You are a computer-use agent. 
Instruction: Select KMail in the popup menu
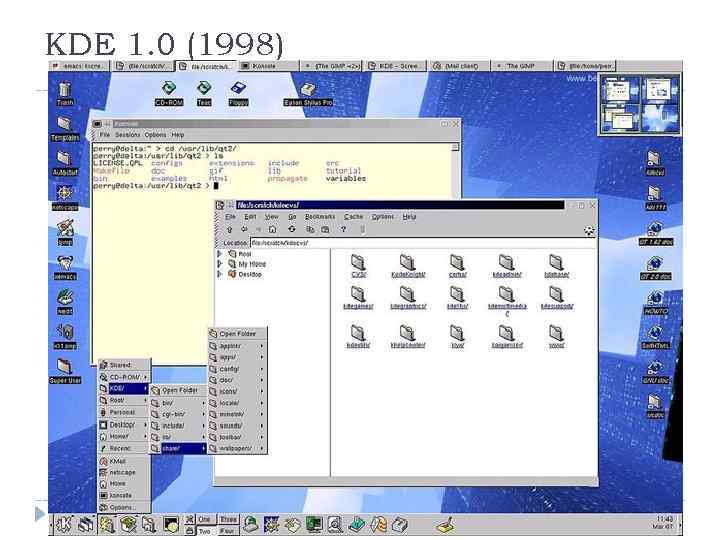pos(124,461)
